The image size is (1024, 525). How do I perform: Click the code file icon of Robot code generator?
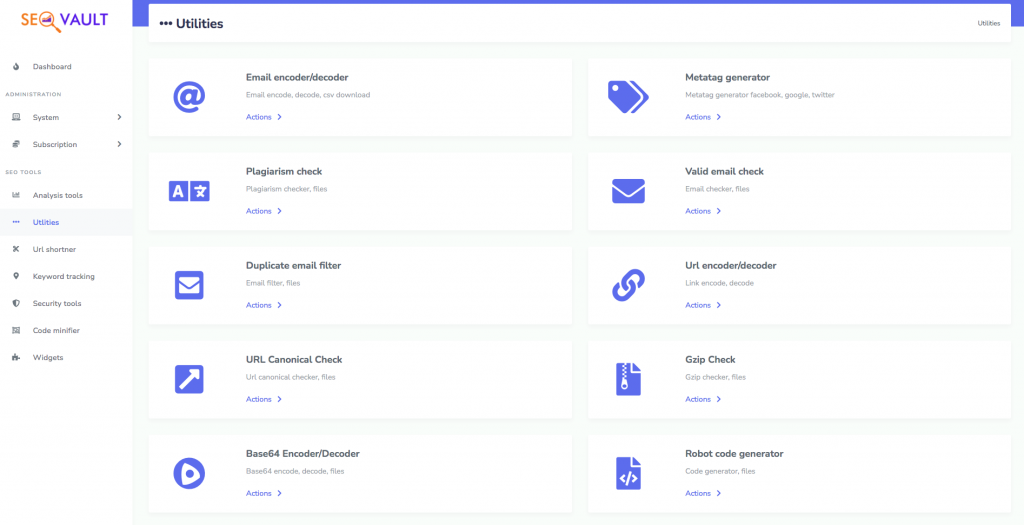click(x=628, y=473)
